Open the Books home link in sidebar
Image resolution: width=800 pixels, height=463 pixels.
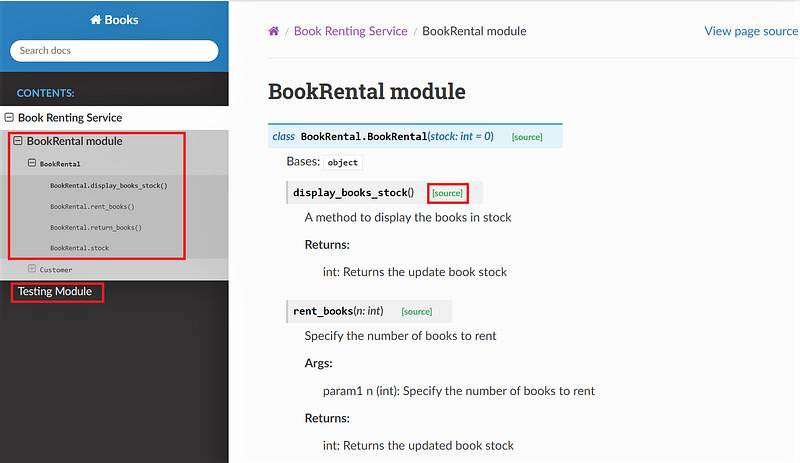pyautogui.click(x=114, y=20)
